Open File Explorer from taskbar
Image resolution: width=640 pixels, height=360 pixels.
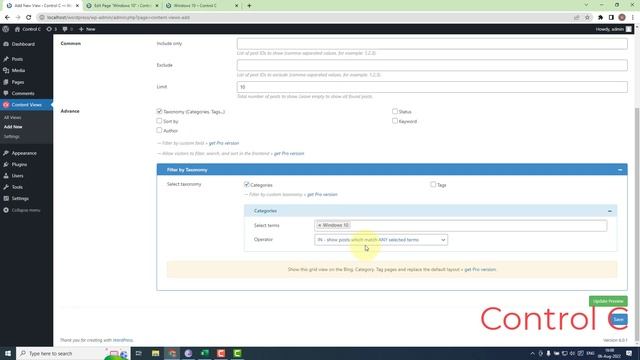[156, 353]
